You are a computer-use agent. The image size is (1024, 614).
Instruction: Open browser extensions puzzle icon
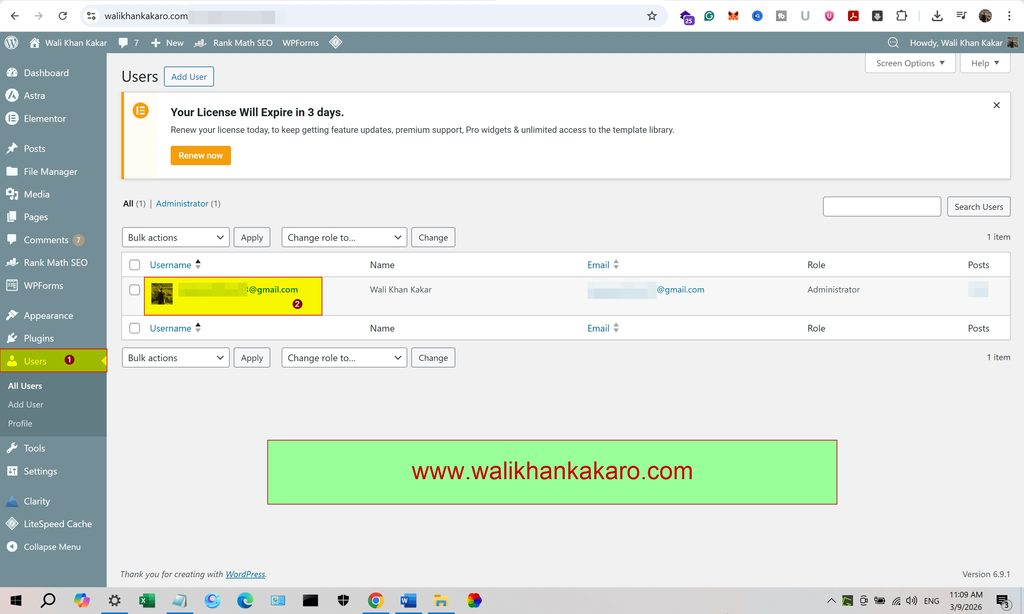[x=901, y=16]
